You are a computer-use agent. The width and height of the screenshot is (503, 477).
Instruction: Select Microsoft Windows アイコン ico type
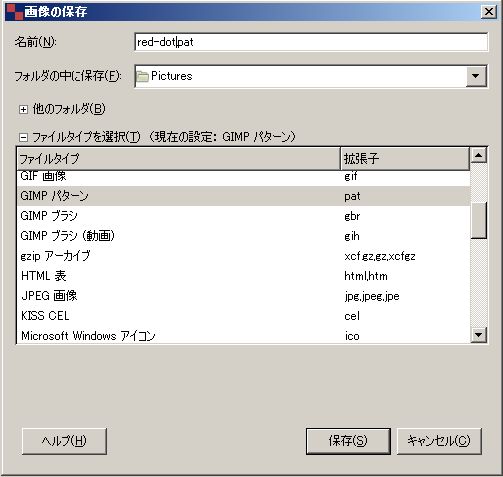click(x=243, y=335)
